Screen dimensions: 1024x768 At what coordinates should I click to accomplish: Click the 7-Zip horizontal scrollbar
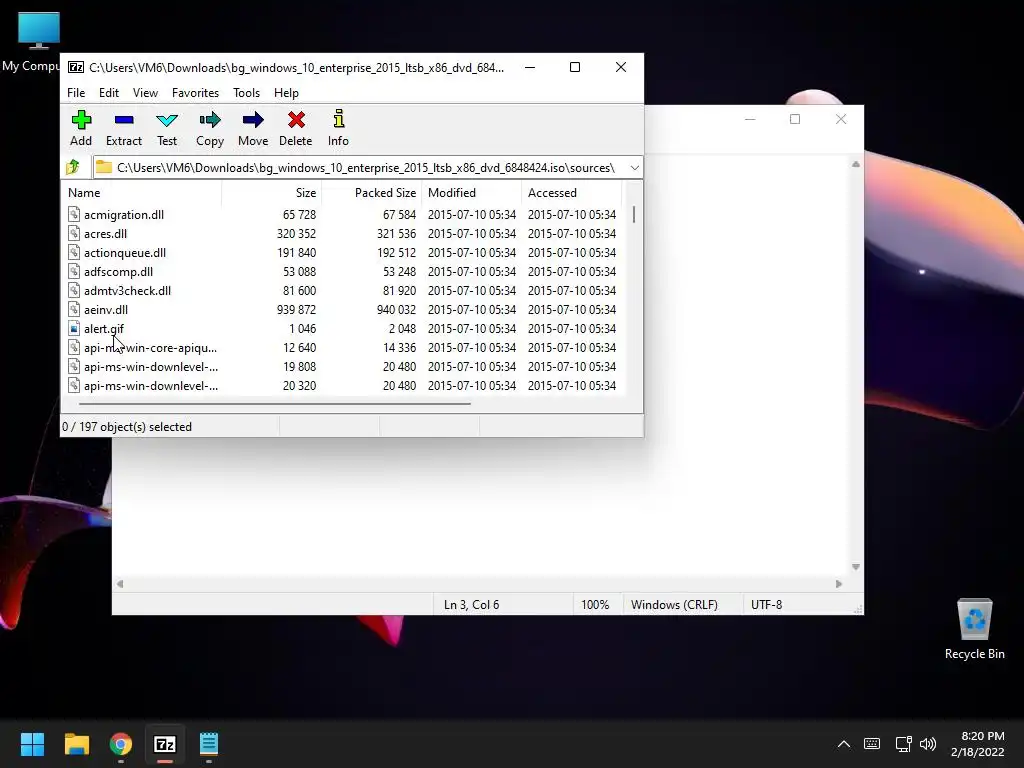coord(274,404)
